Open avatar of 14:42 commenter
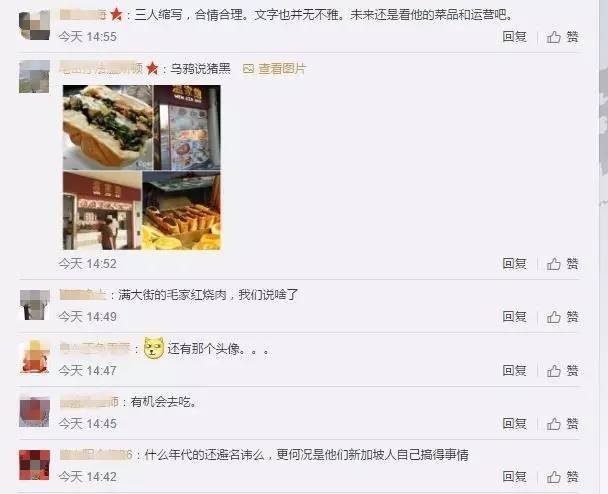608x494 pixels. click(35, 465)
